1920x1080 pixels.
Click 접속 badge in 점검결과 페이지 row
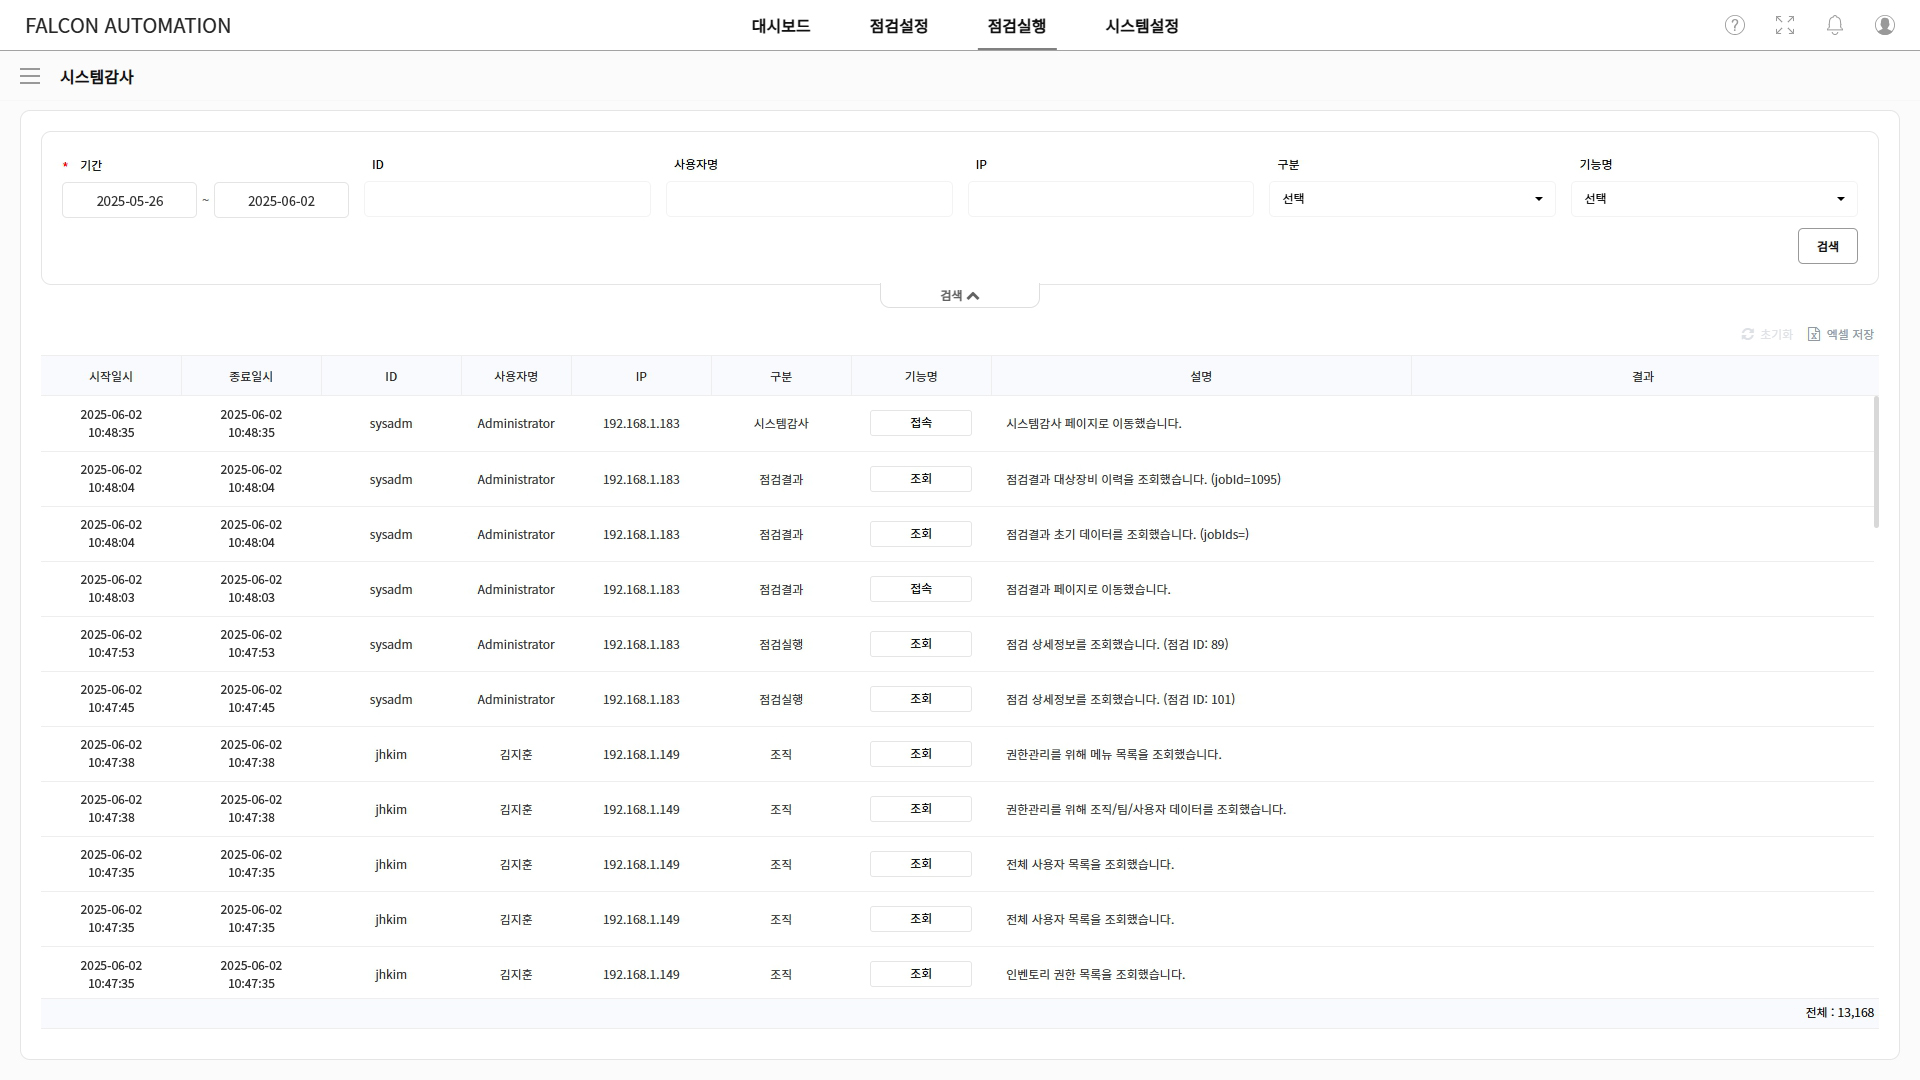pos(921,589)
